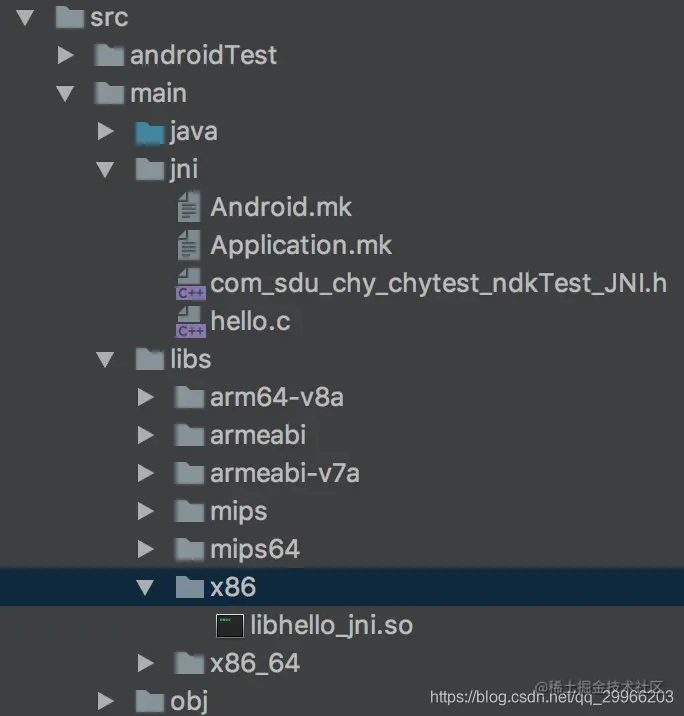The height and width of the screenshot is (716, 684).
Task: Select the androidTest label
Action: (x=203, y=55)
